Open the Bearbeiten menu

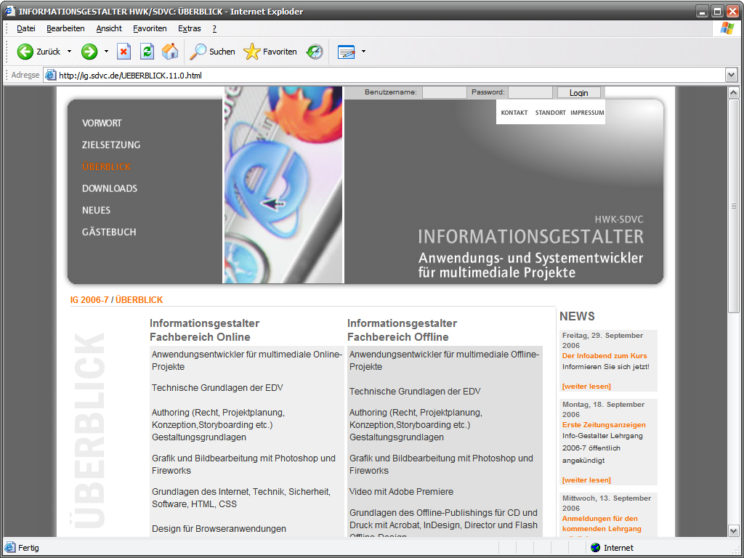coord(65,28)
